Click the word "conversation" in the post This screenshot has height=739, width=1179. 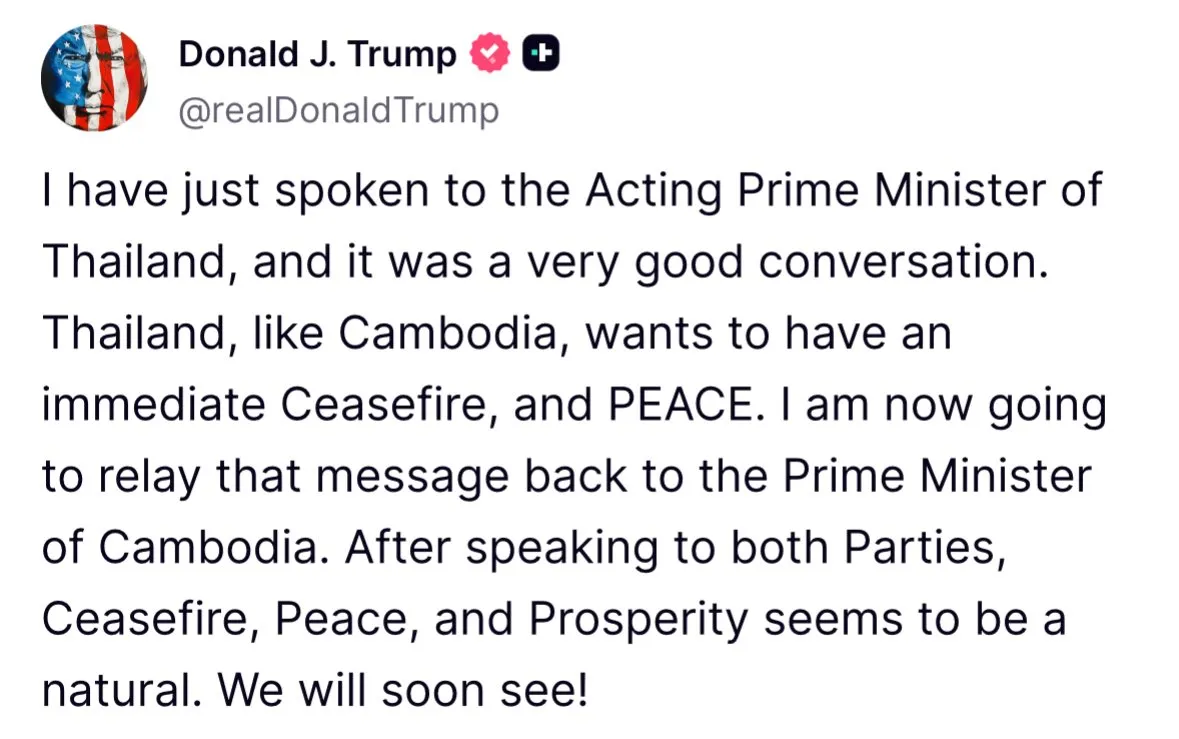(899, 264)
